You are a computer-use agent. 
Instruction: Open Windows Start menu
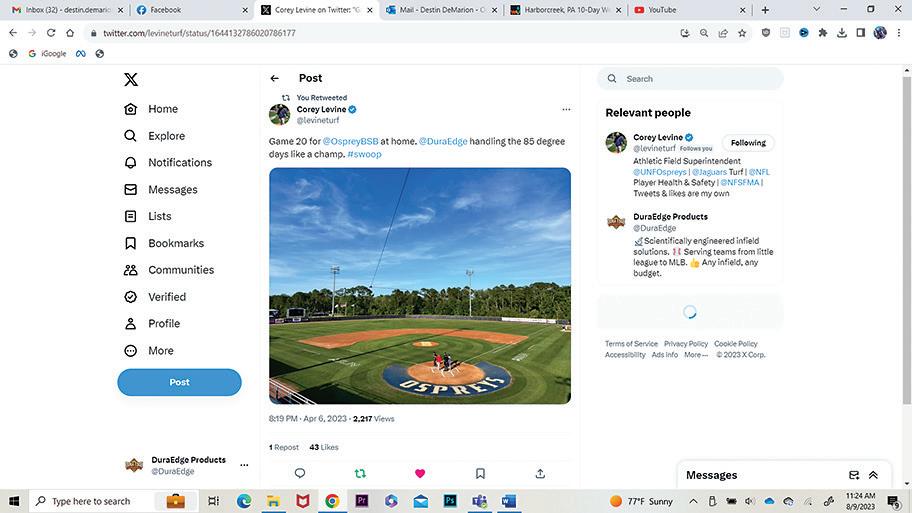pyautogui.click(x=14, y=501)
